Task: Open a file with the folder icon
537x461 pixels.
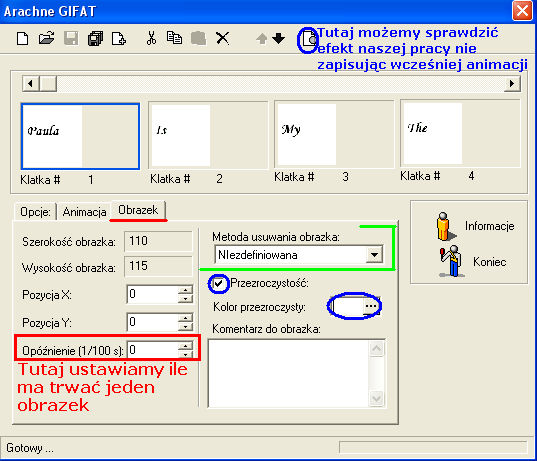Action: [x=47, y=38]
